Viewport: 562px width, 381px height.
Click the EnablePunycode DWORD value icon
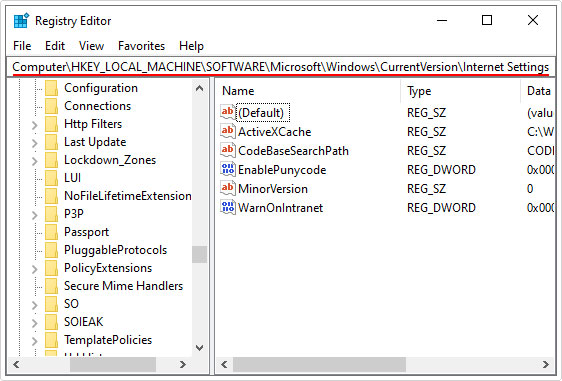pyautogui.click(x=228, y=169)
